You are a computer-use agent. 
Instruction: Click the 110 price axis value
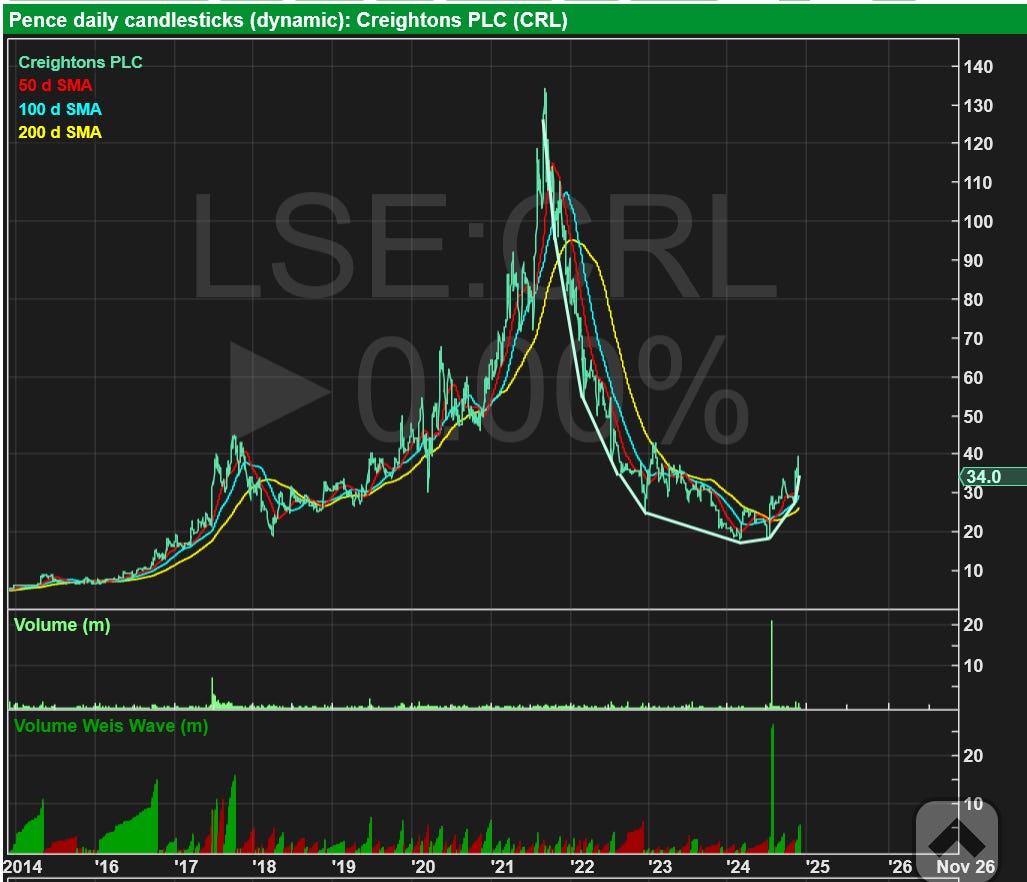(978, 183)
